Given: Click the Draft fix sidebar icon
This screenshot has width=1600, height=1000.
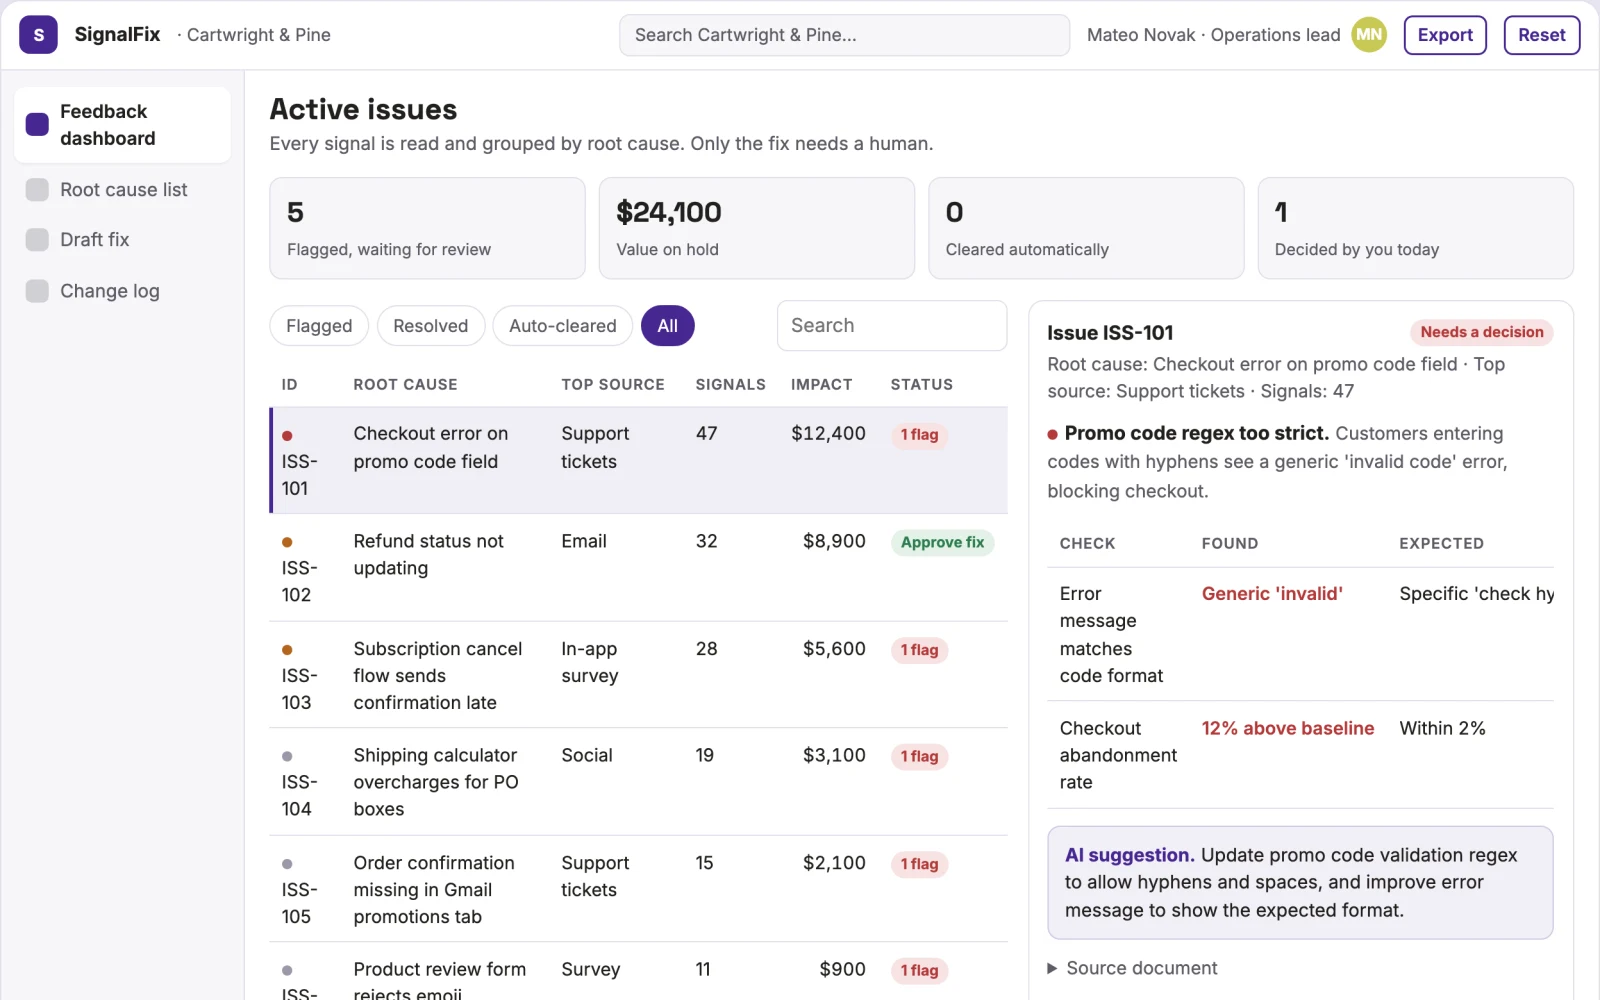Looking at the screenshot, I should (37, 240).
